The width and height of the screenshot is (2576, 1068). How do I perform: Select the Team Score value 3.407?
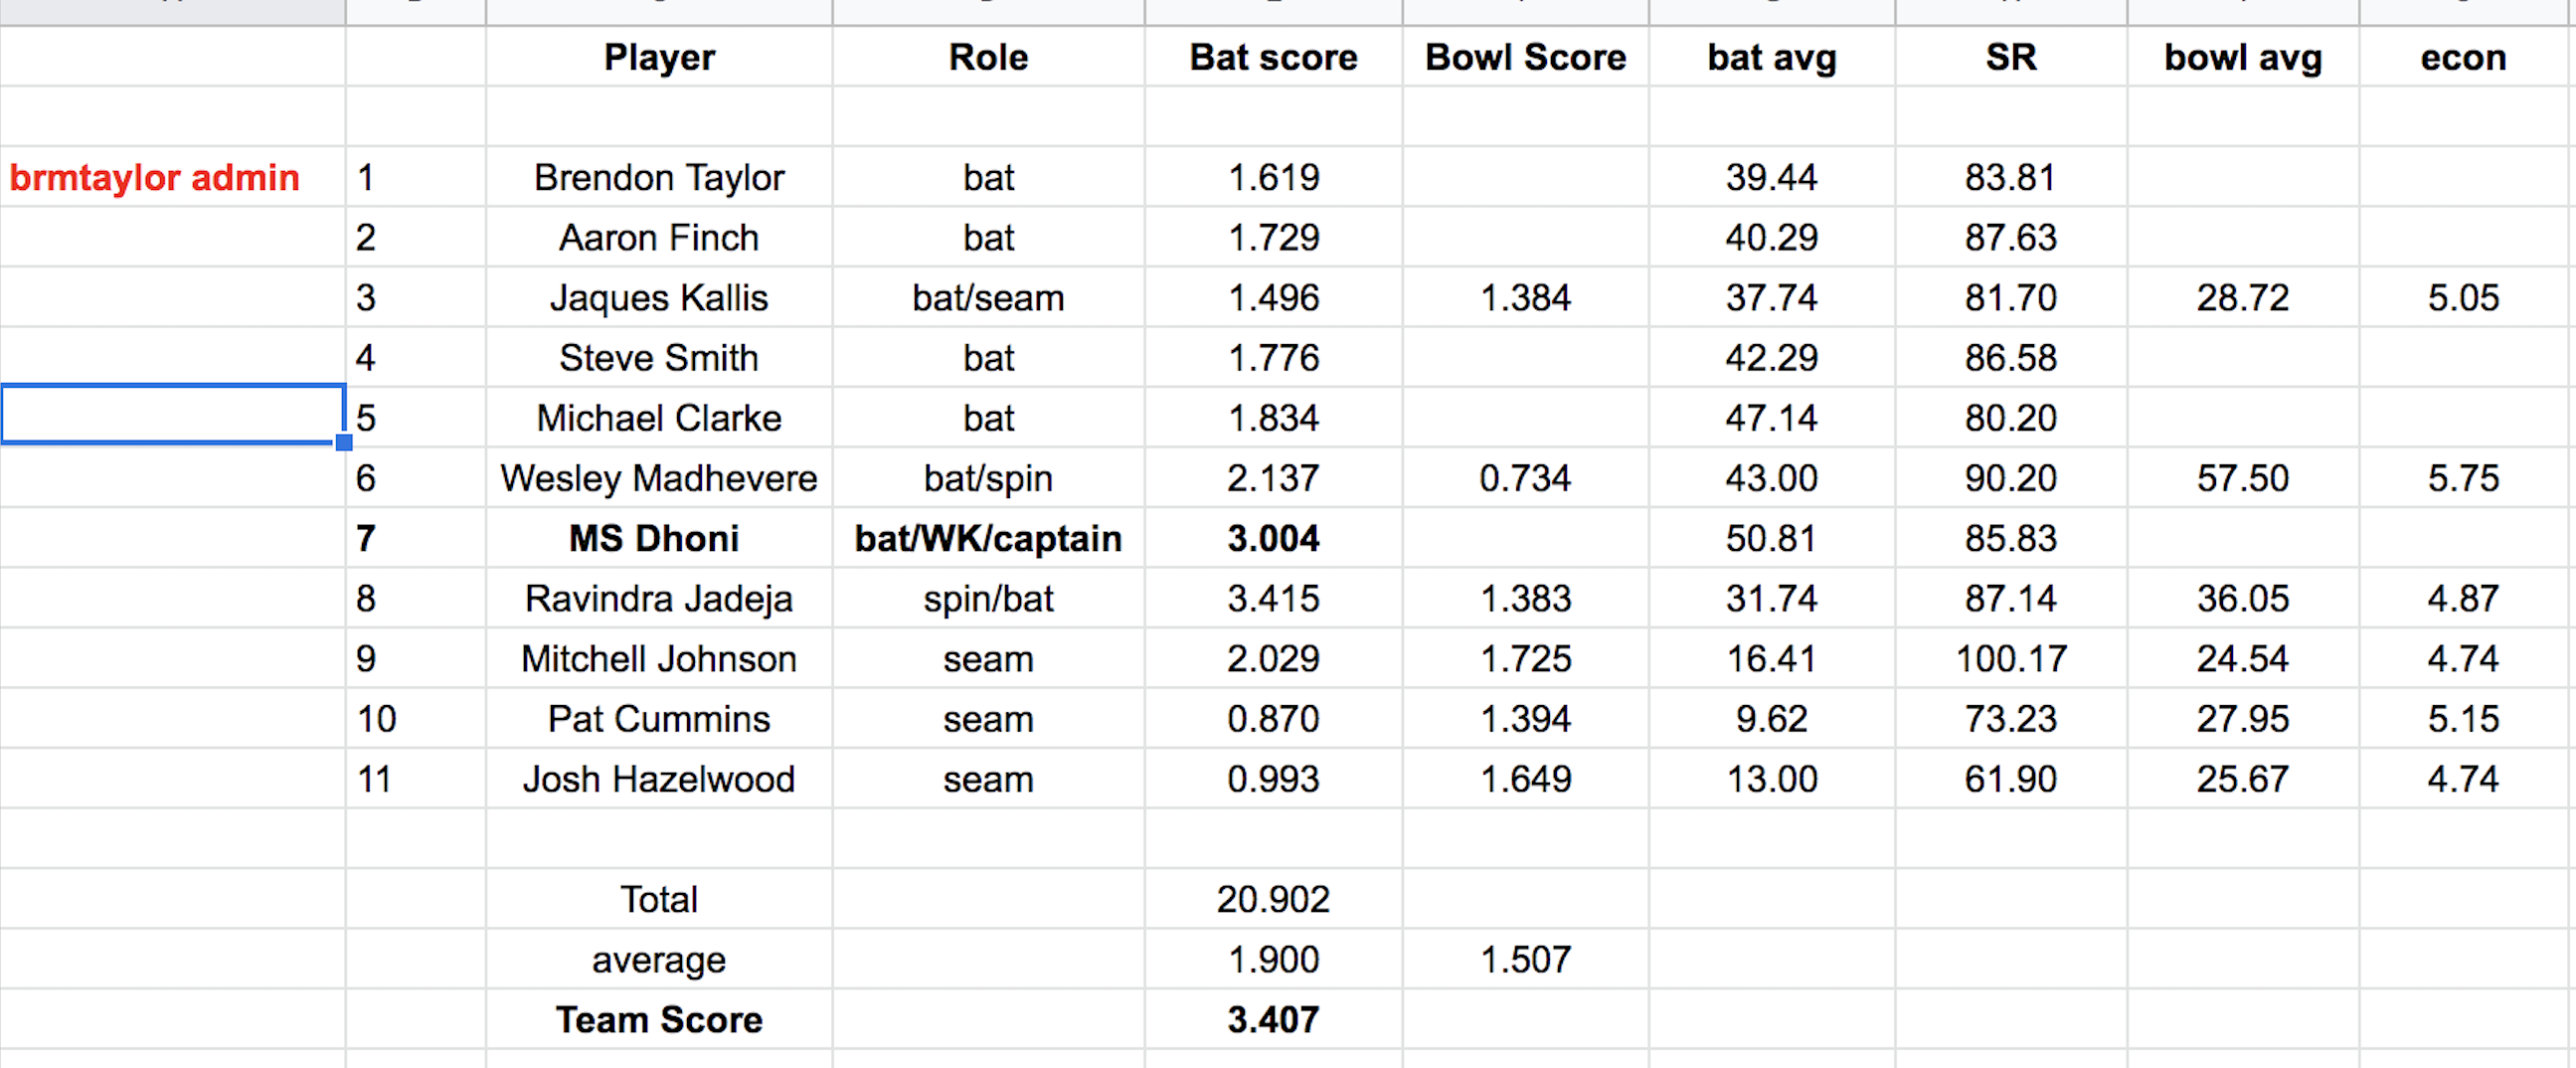click(x=1273, y=1020)
